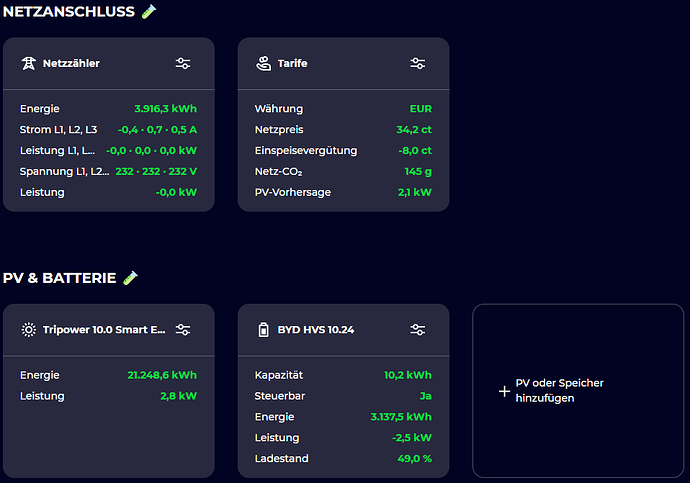The image size is (690, 483).
Task: Select the Tripower 10.0 Smart E... title
Action: click(104, 330)
